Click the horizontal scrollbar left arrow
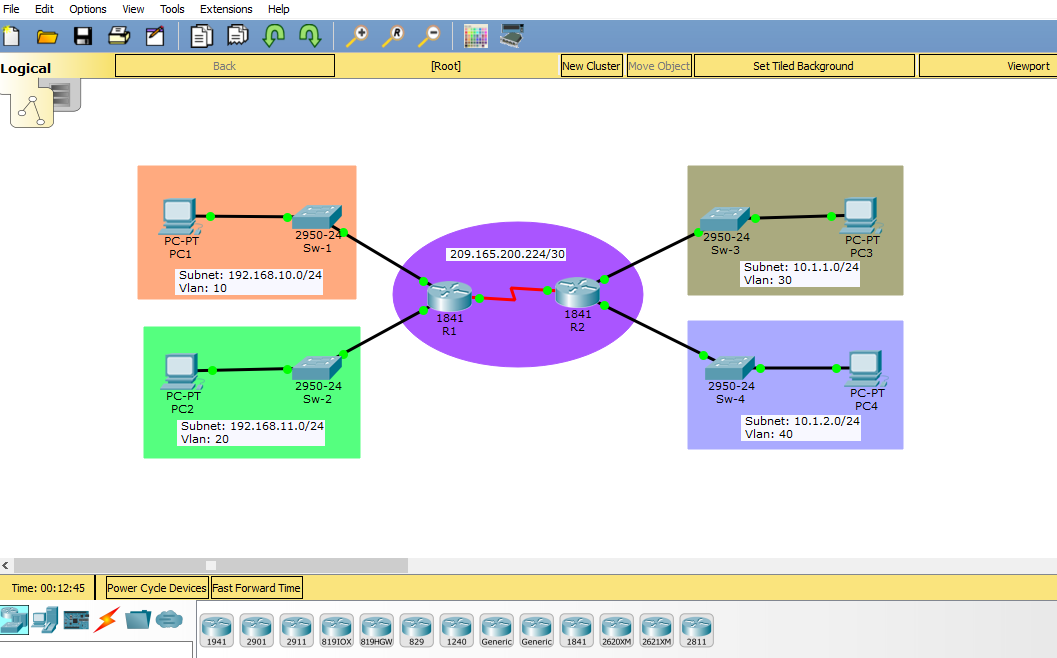Image resolution: width=1057 pixels, height=658 pixels. (5, 566)
